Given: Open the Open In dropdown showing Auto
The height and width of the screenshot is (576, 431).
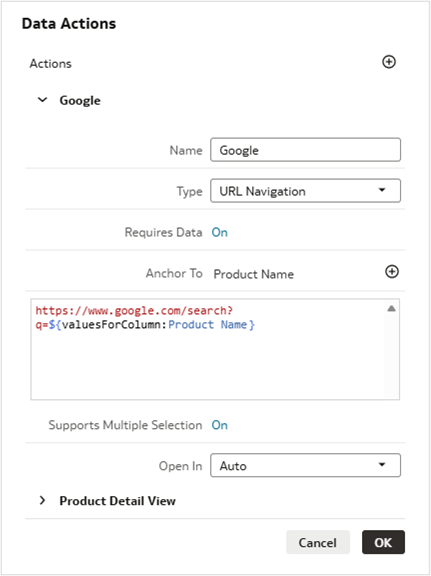Looking at the screenshot, I should tap(305, 465).
